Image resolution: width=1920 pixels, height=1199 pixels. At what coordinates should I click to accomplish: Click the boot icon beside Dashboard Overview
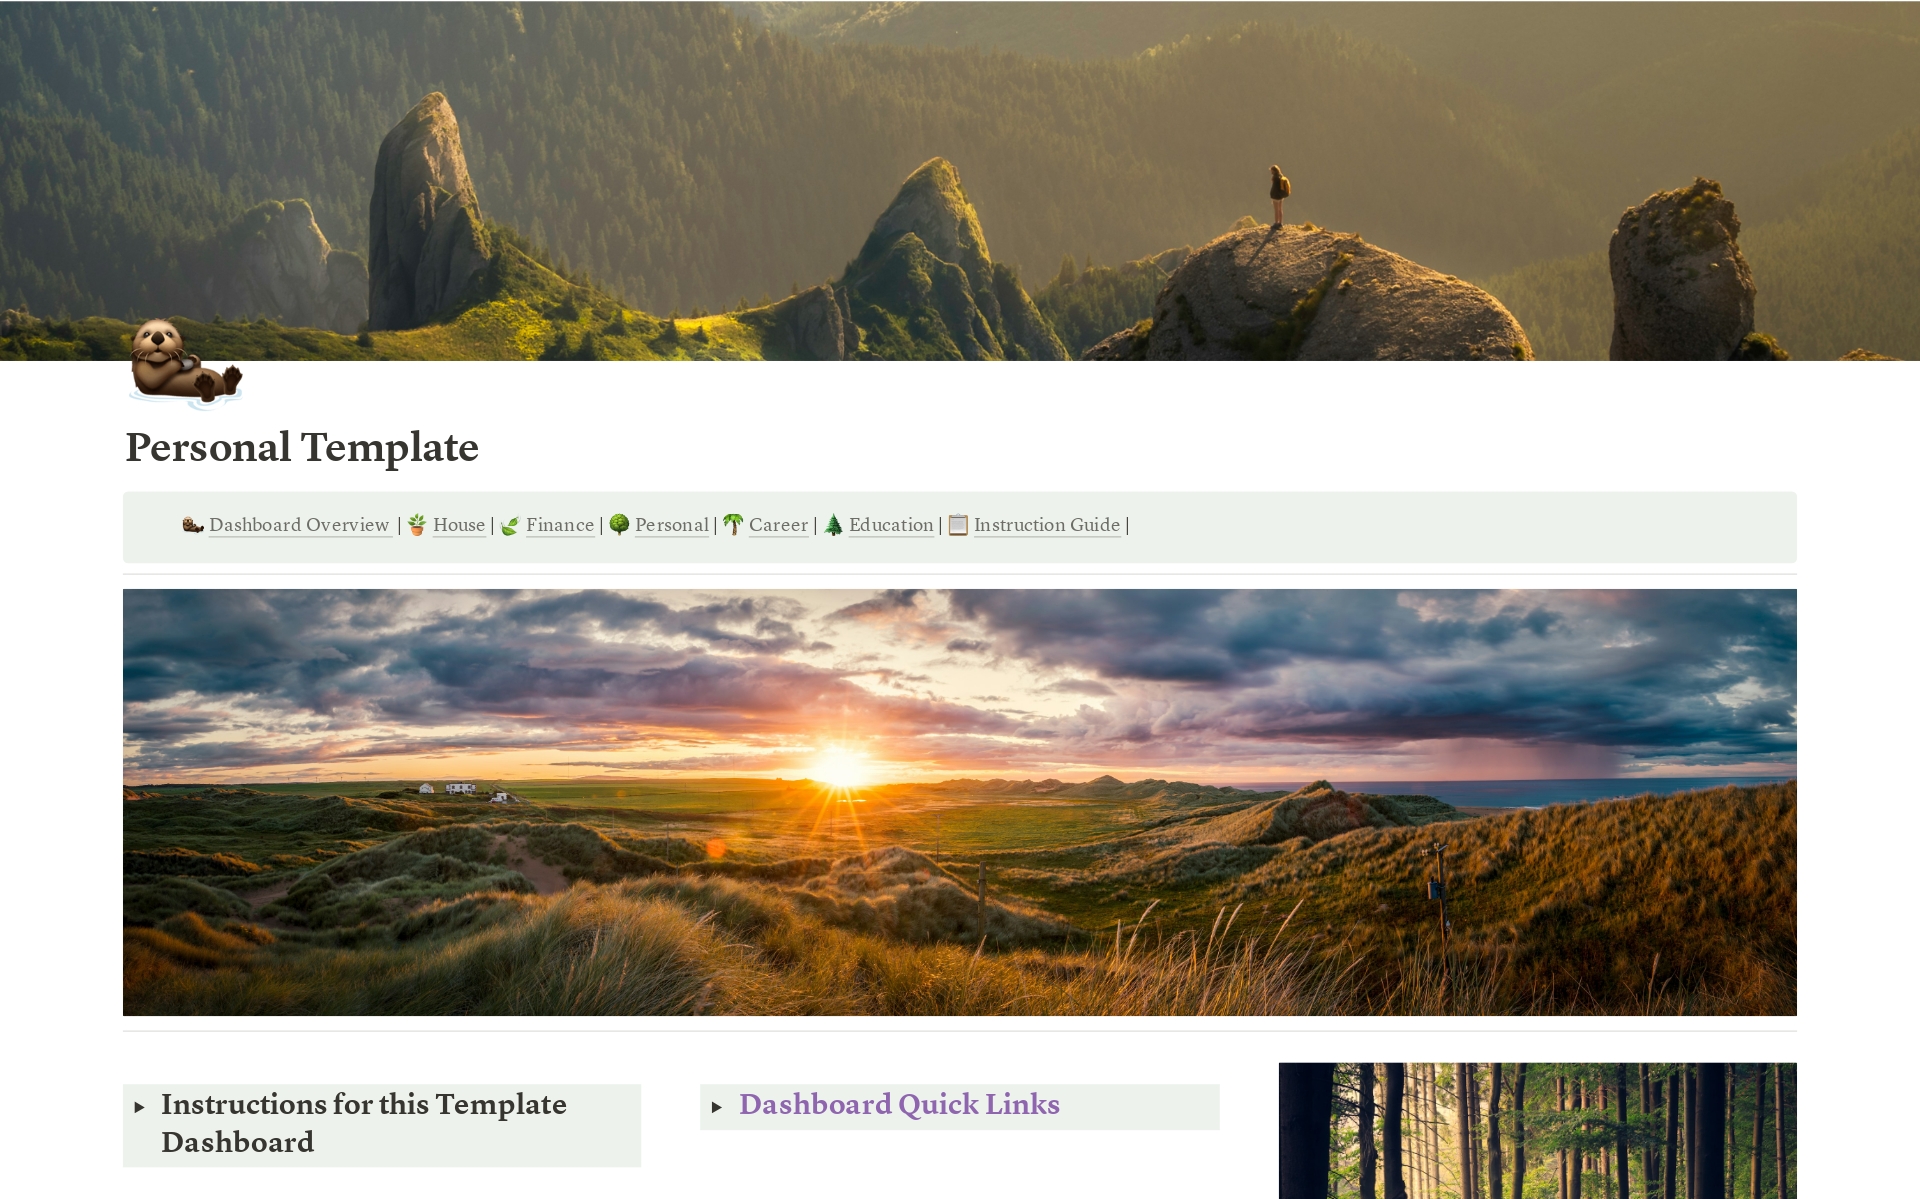click(193, 525)
